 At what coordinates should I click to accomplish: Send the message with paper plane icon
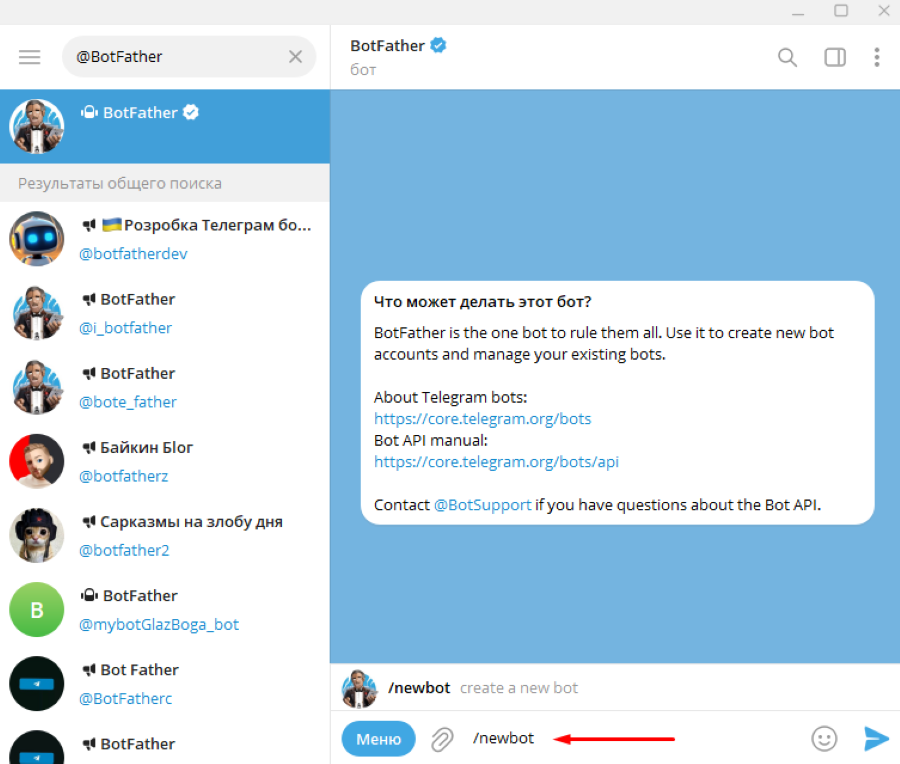[876, 739]
